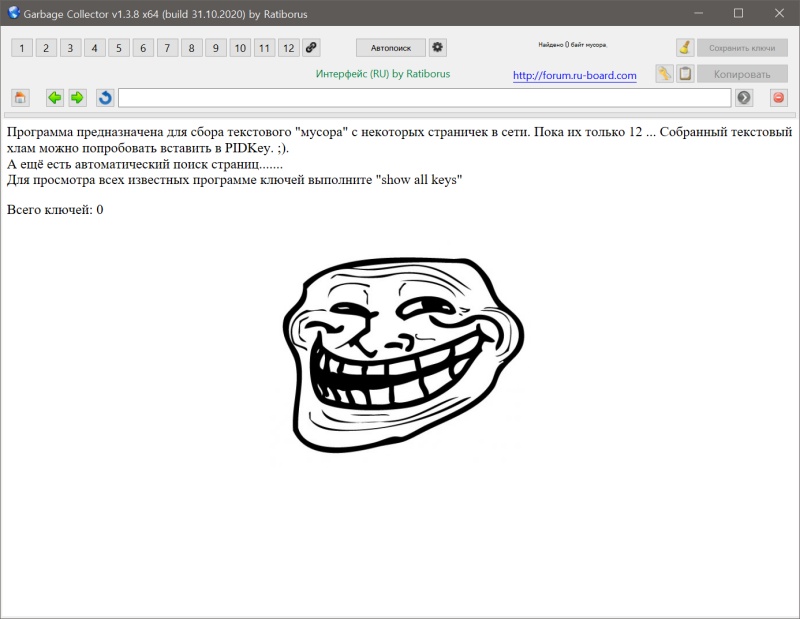800x619 pixels.
Task: Minimize the Garbage Collector window
Action: pos(699,13)
